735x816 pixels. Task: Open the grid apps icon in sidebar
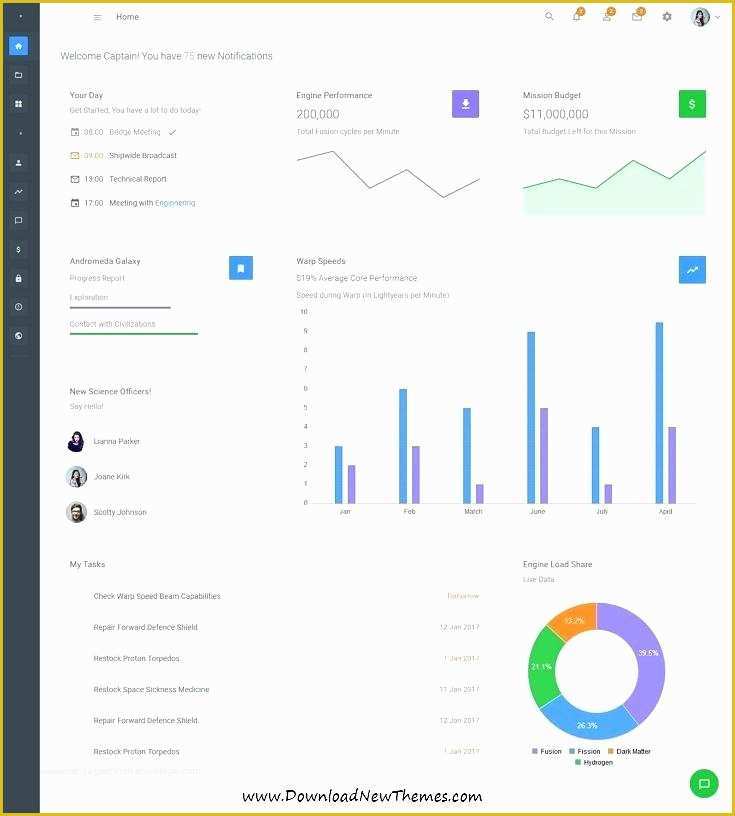pyautogui.click(x=19, y=104)
